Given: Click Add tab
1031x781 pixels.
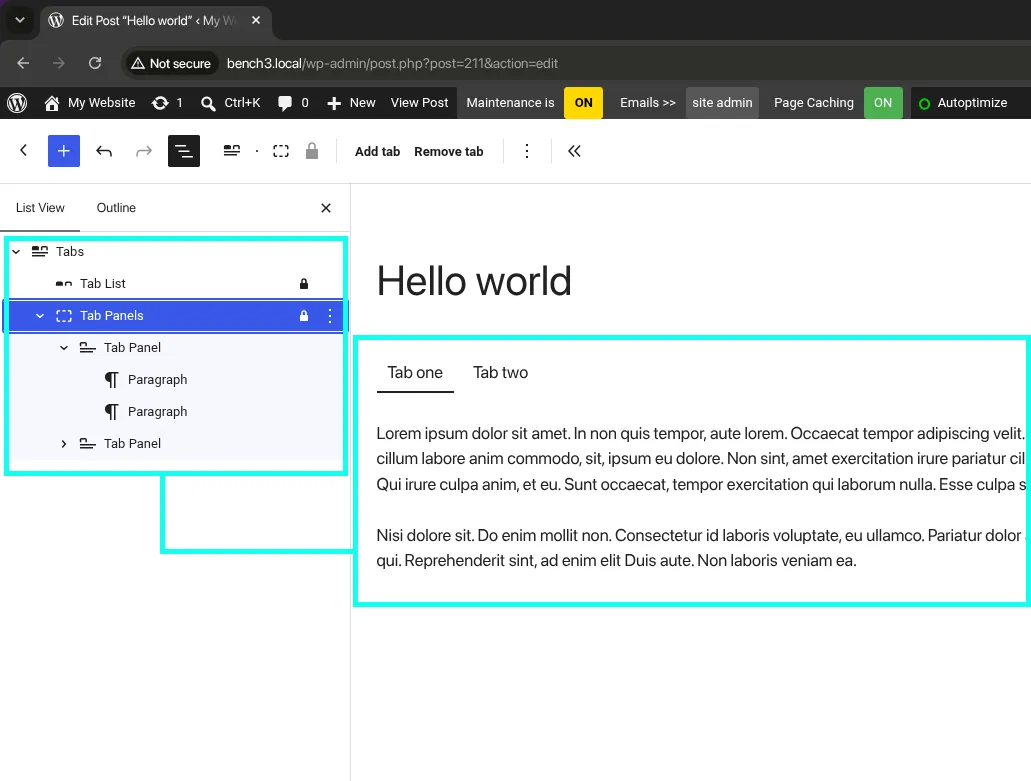Looking at the screenshot, I should [377, 151].
